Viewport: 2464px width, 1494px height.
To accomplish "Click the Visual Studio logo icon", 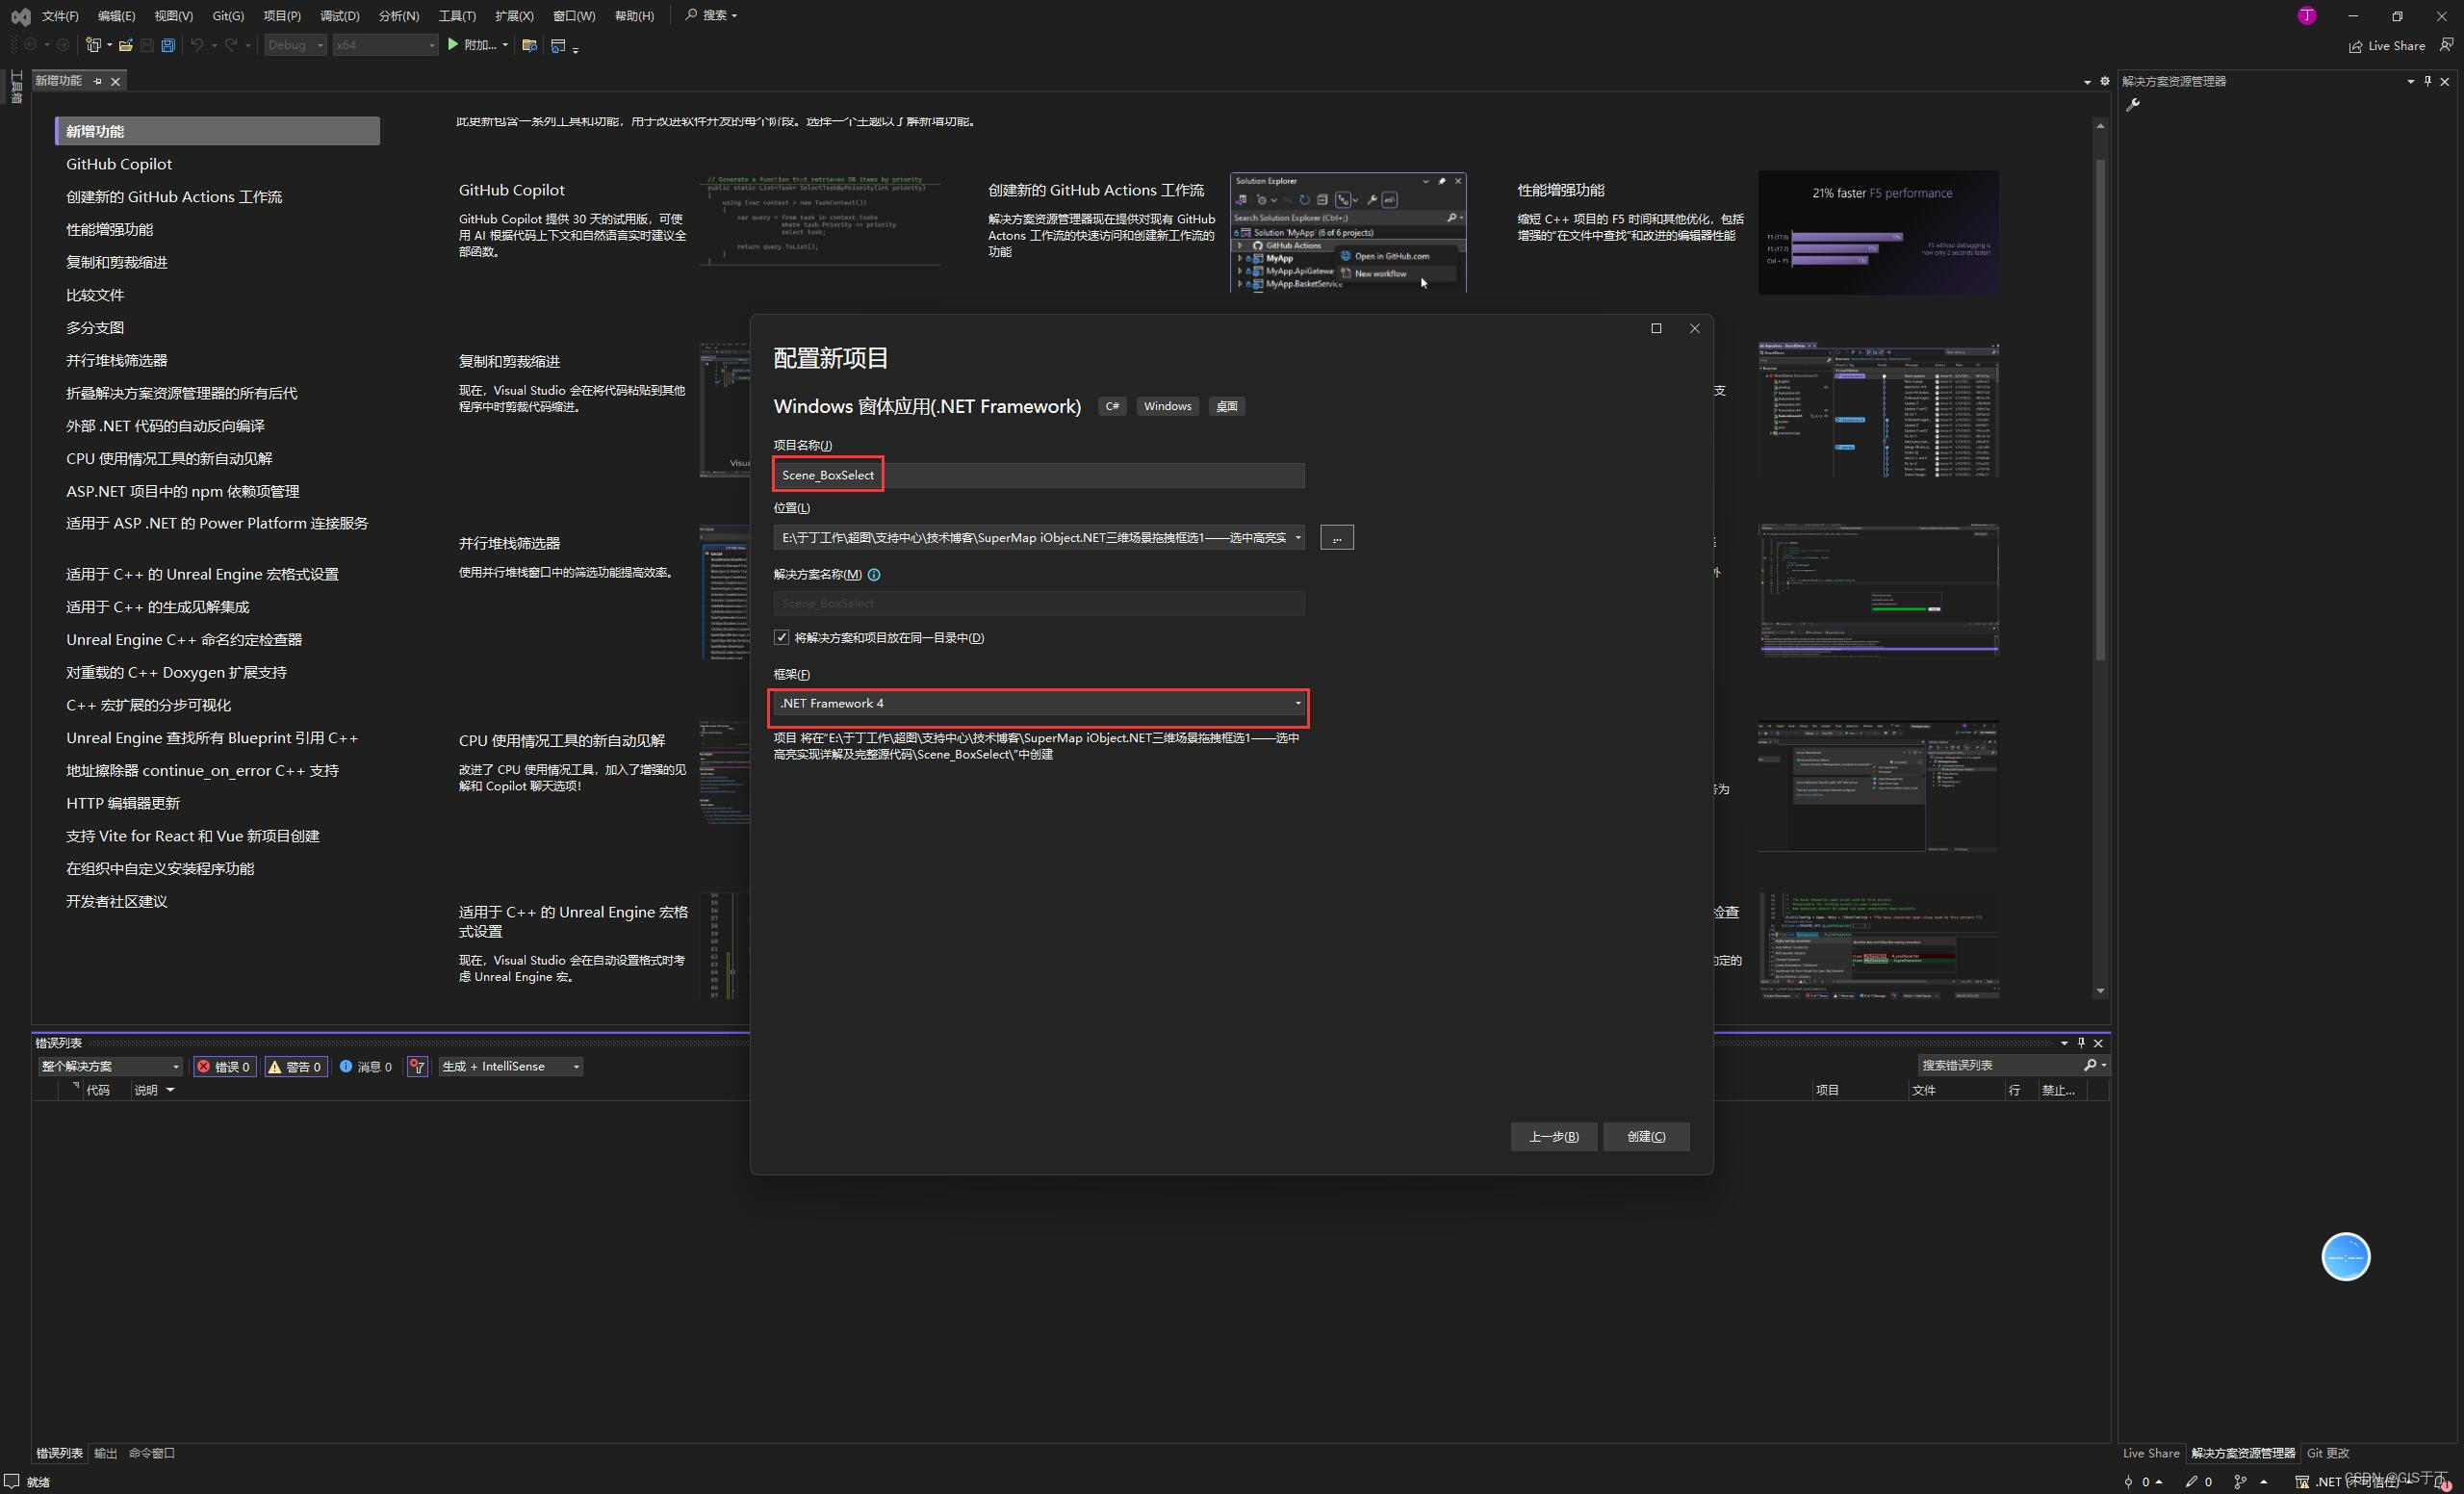I will tap(20, 16).
